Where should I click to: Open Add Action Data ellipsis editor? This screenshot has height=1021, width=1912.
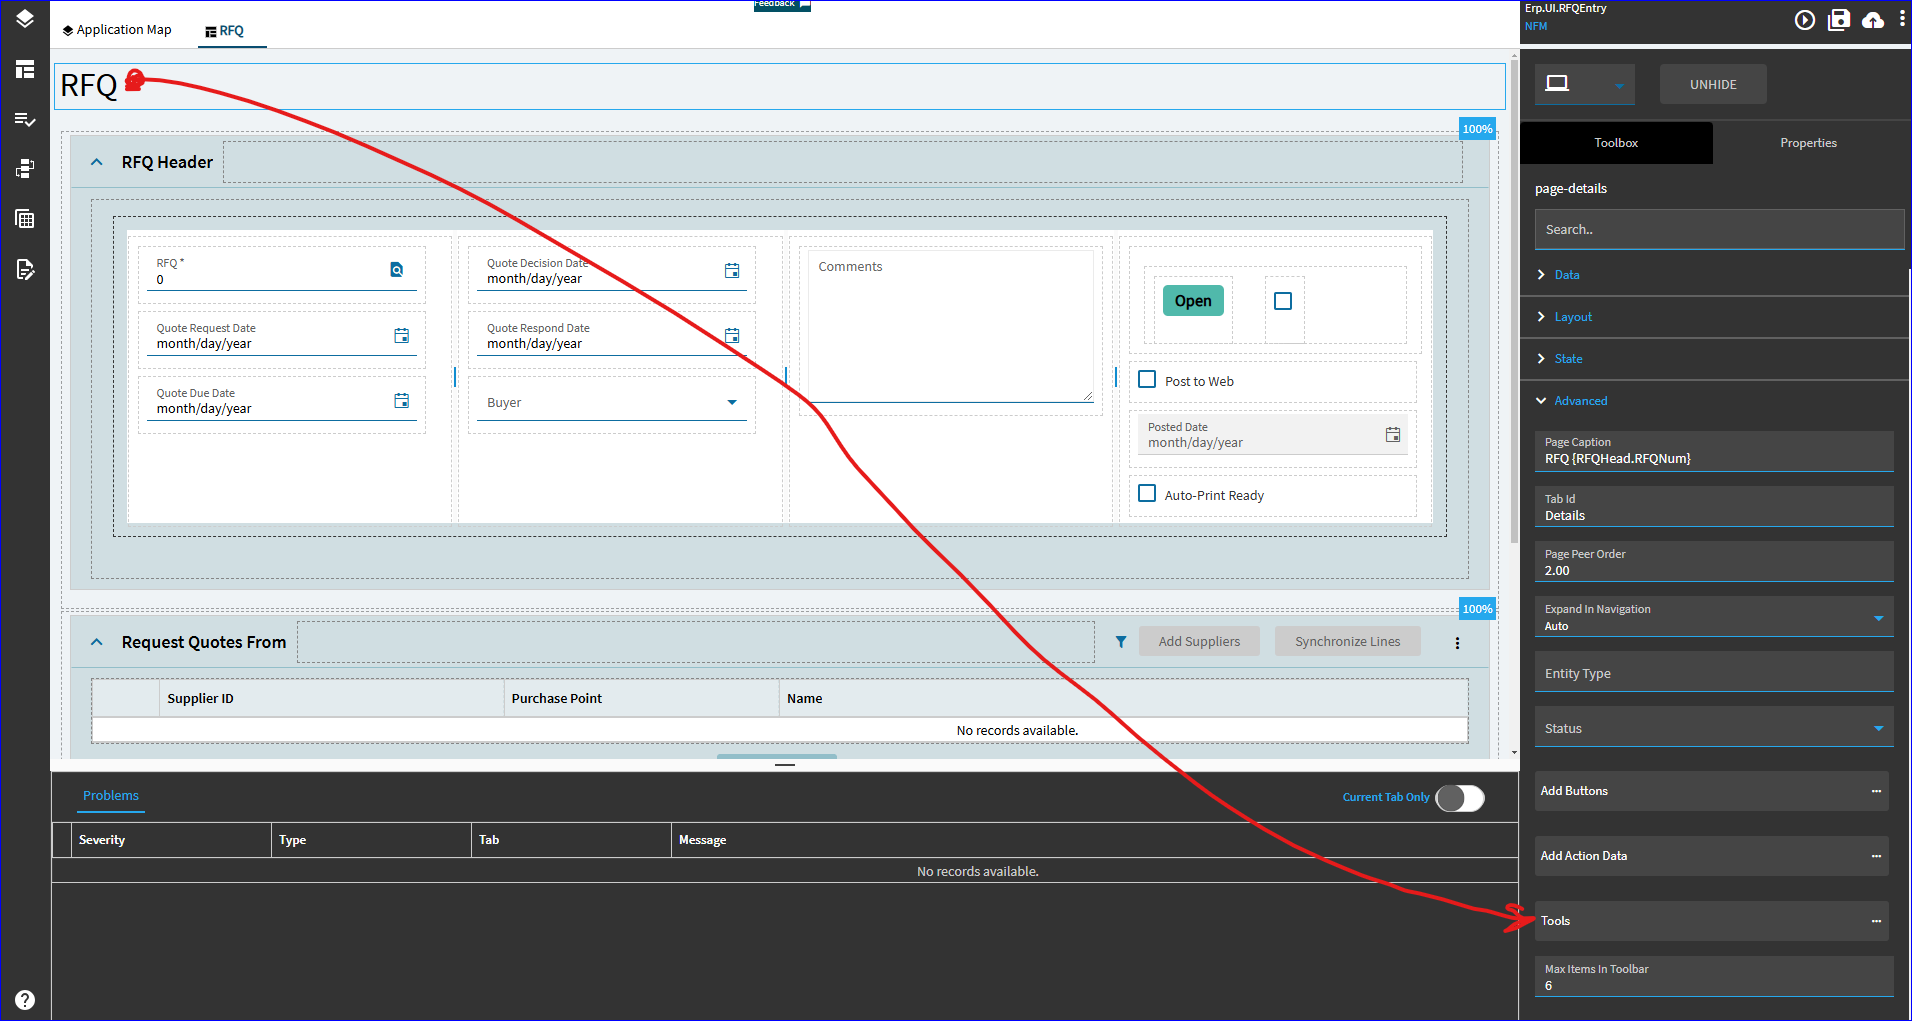point(1876,856)
